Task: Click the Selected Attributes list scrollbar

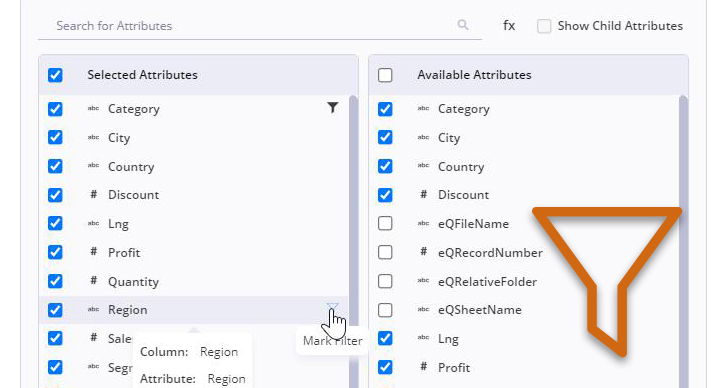Action: [x=353, y=242]
